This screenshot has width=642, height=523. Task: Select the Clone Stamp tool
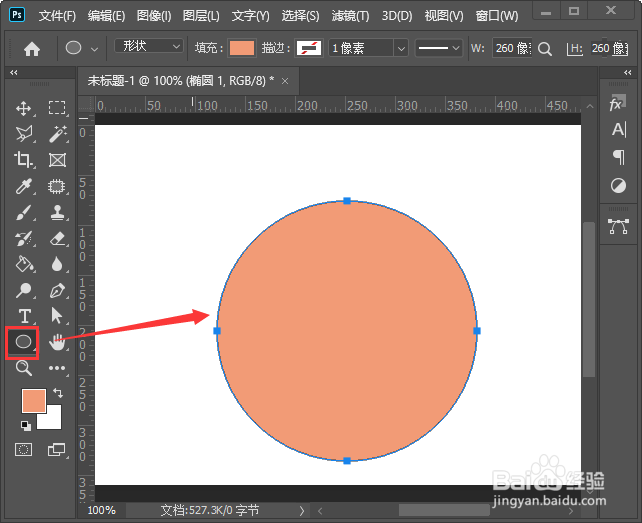[x=57, y=213]
